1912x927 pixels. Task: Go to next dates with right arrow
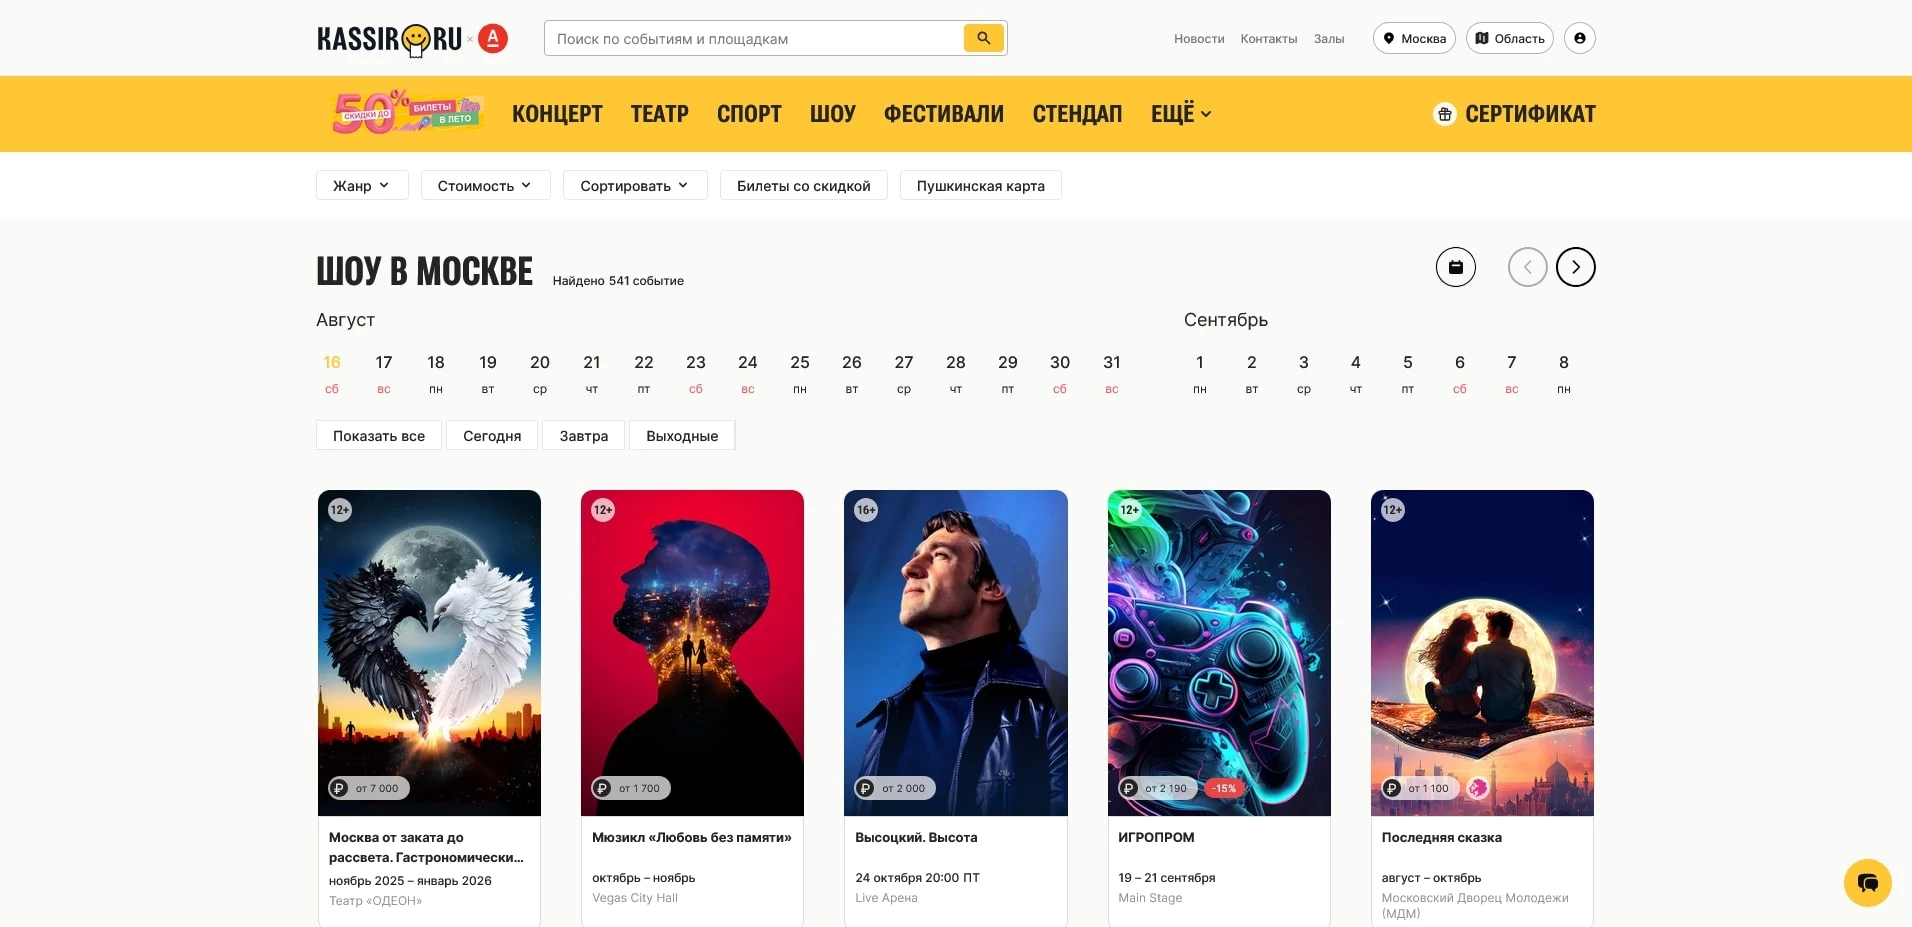(1575, 267)
